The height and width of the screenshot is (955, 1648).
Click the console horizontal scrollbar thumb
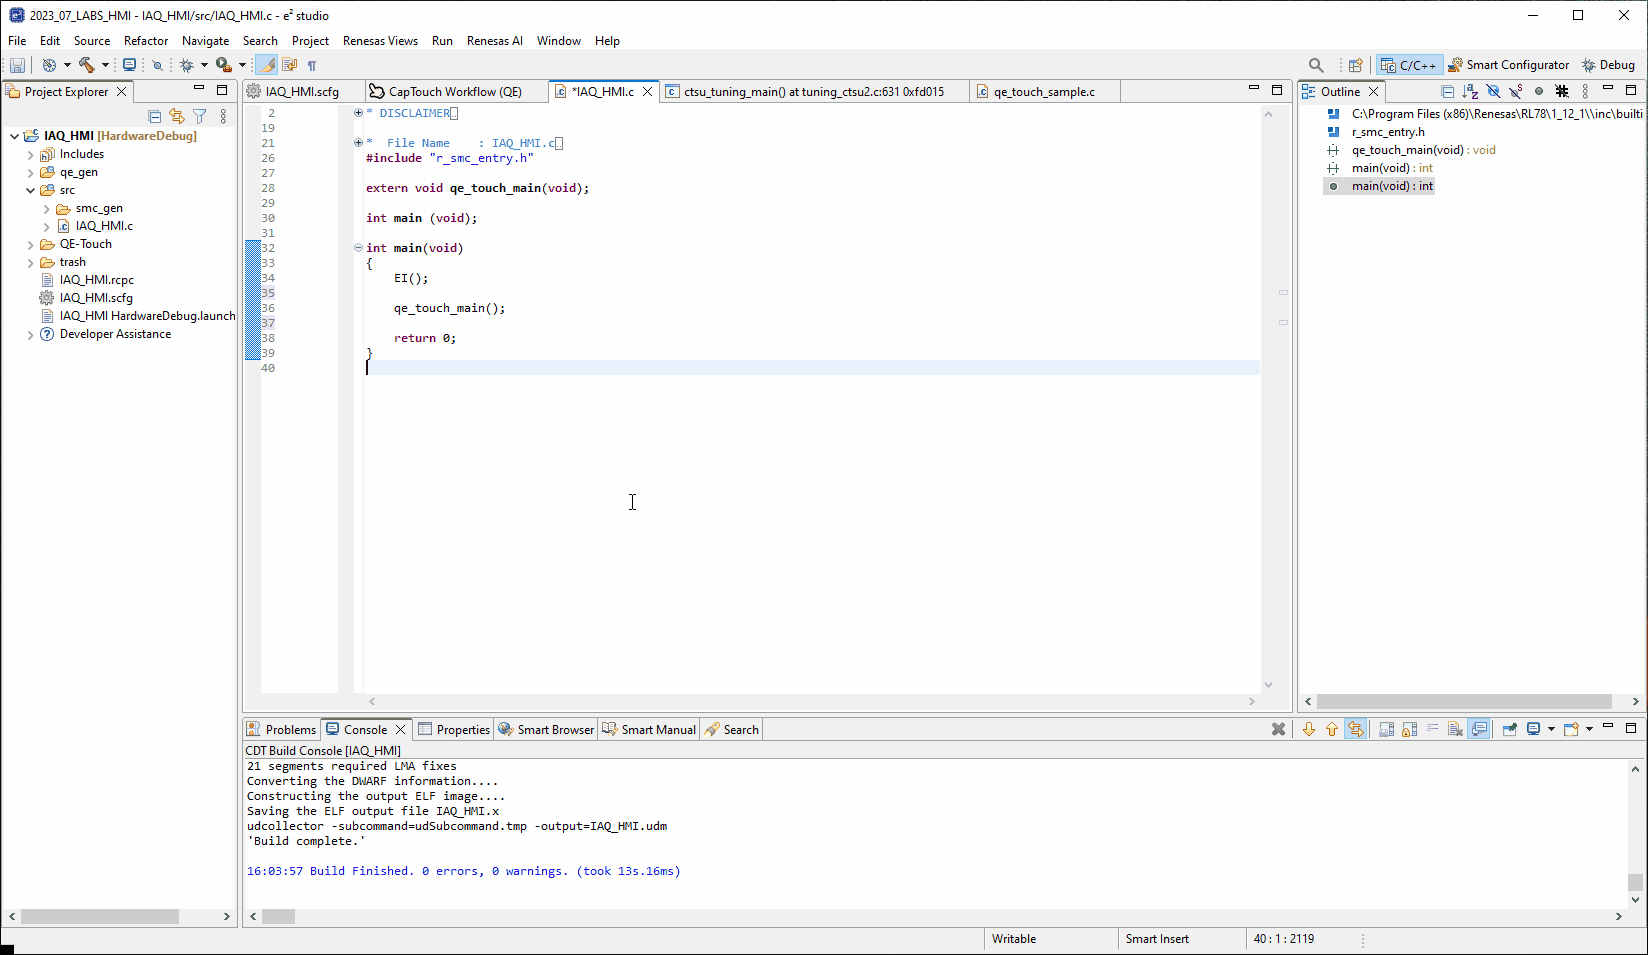pos(279,916)
